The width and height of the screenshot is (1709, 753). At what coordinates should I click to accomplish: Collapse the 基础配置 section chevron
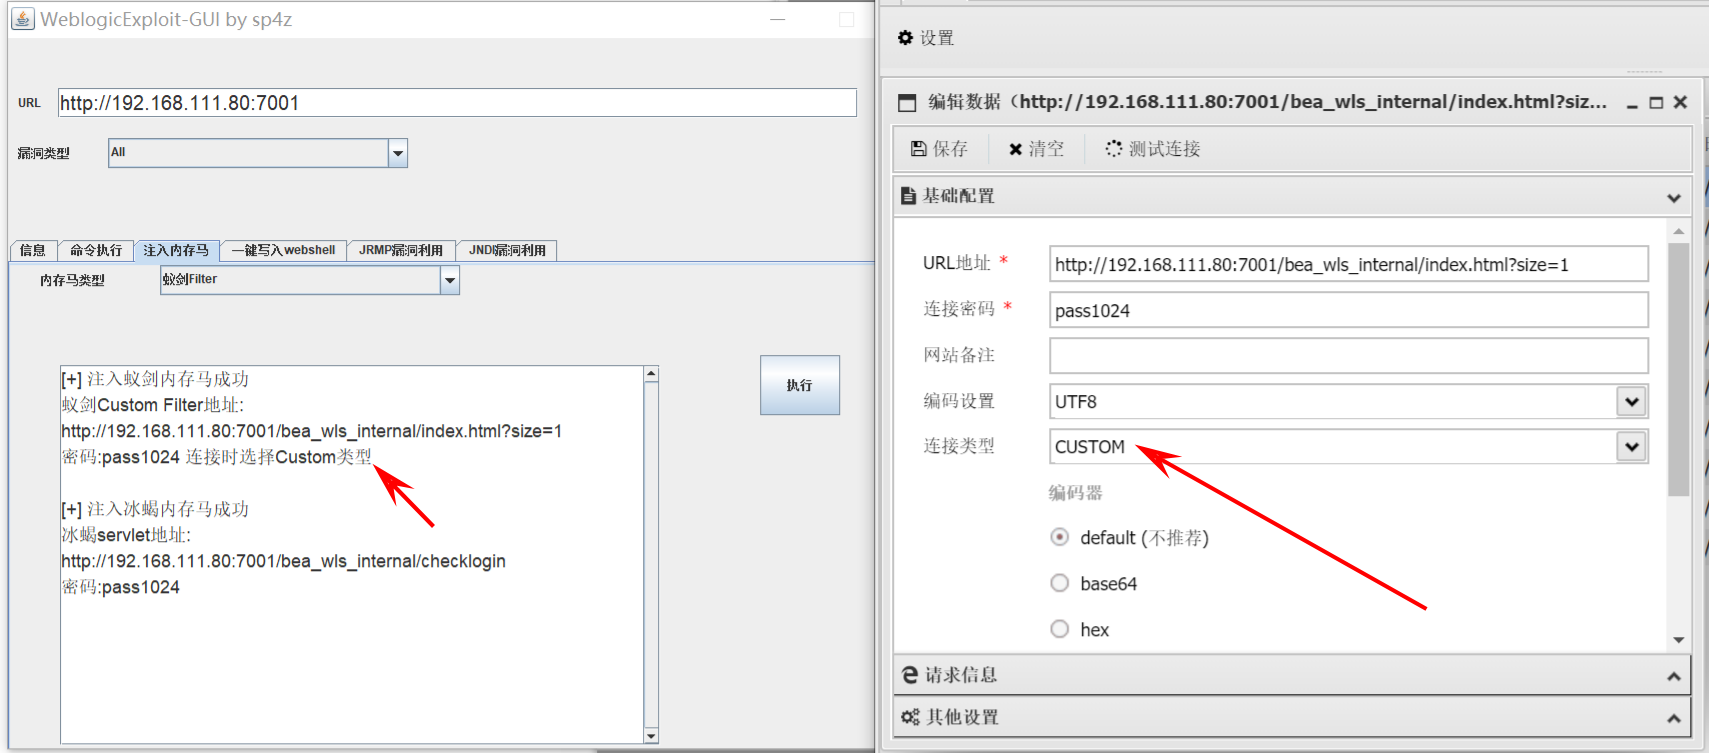coord(1674,197)
